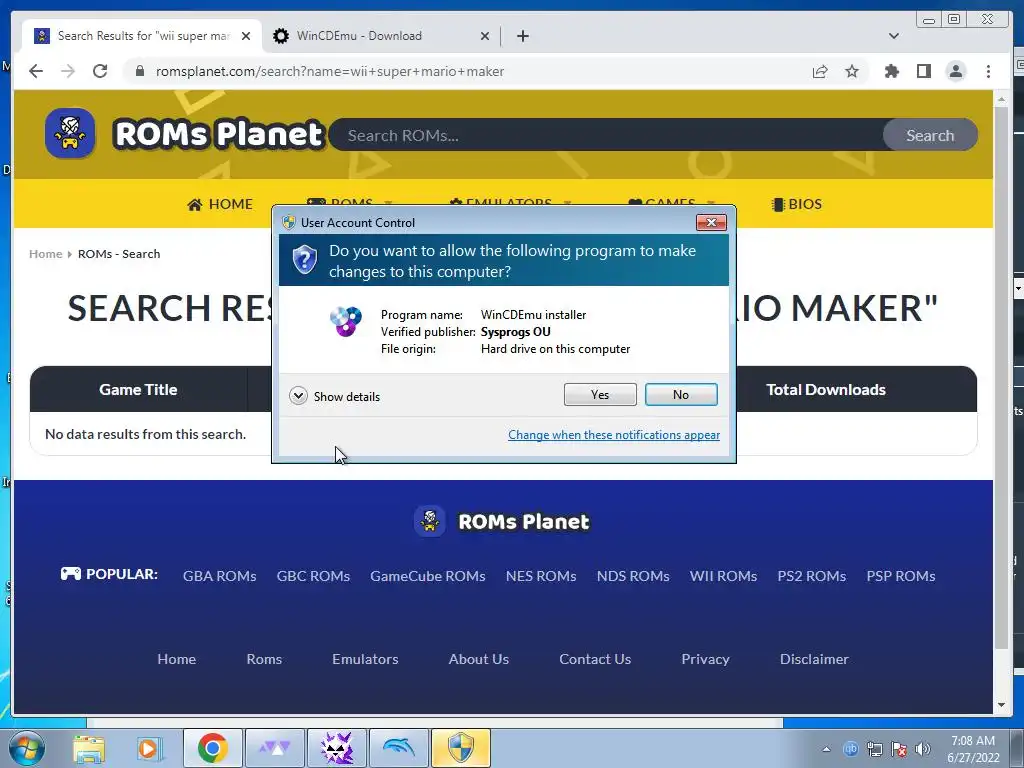
Task: Share this page icon in address bar
Action: 820,71
